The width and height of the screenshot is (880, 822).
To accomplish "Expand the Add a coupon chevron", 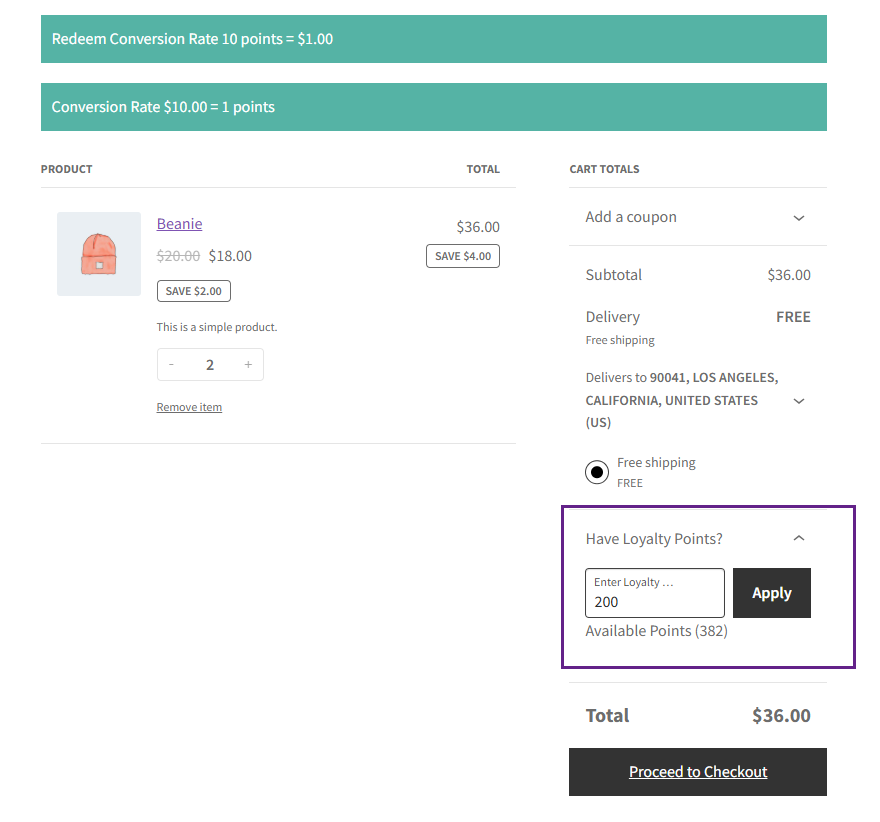I will pyautogui.click(x=798, y=218).
